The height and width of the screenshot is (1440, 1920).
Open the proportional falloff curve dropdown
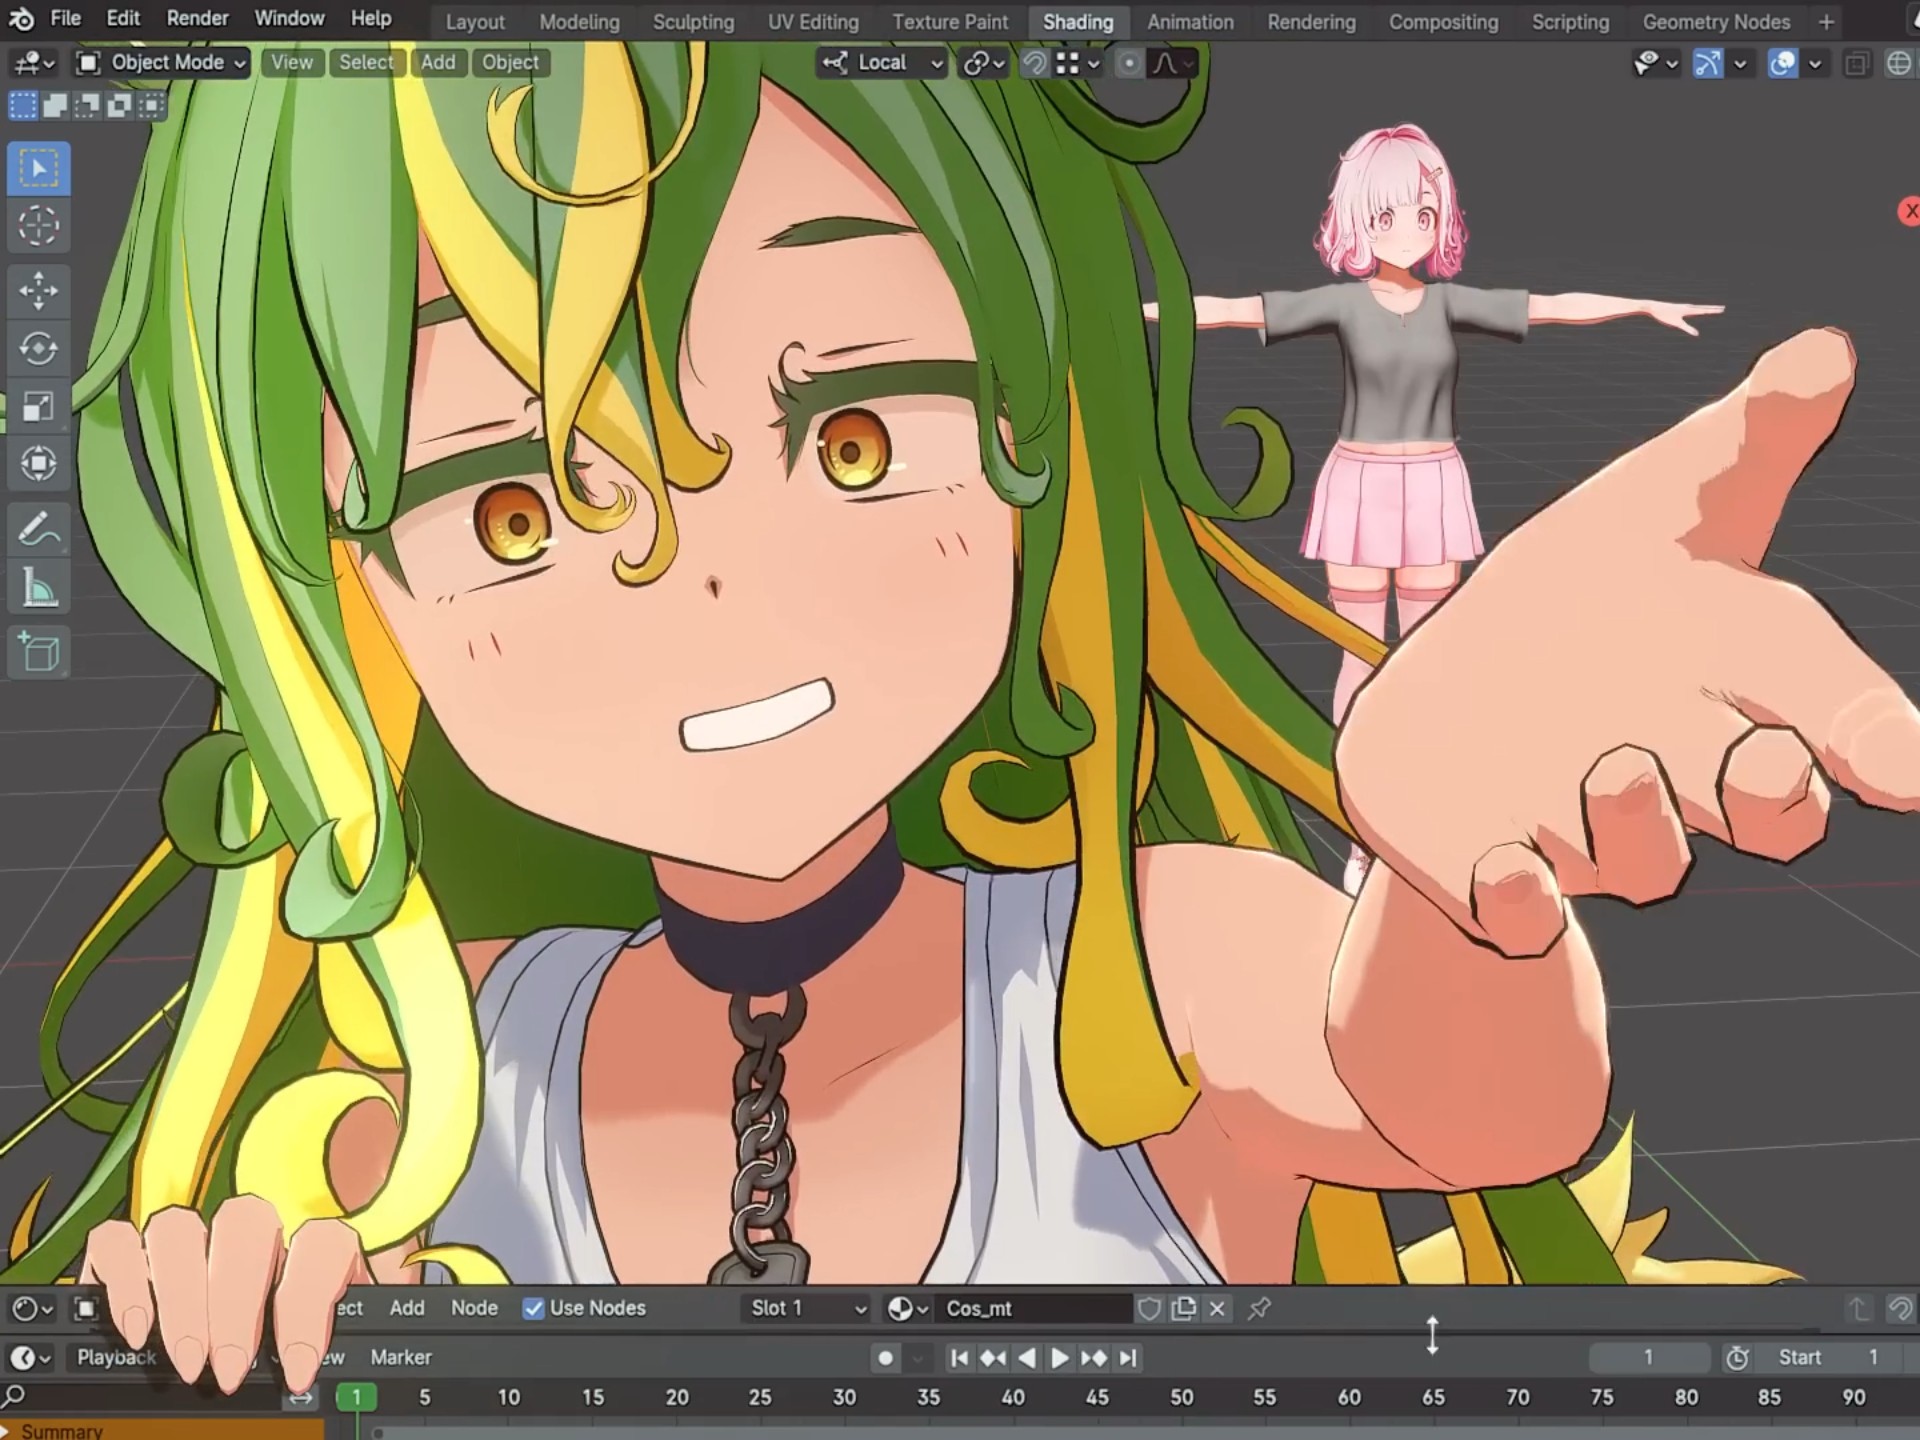click(x=1173, y=63)
